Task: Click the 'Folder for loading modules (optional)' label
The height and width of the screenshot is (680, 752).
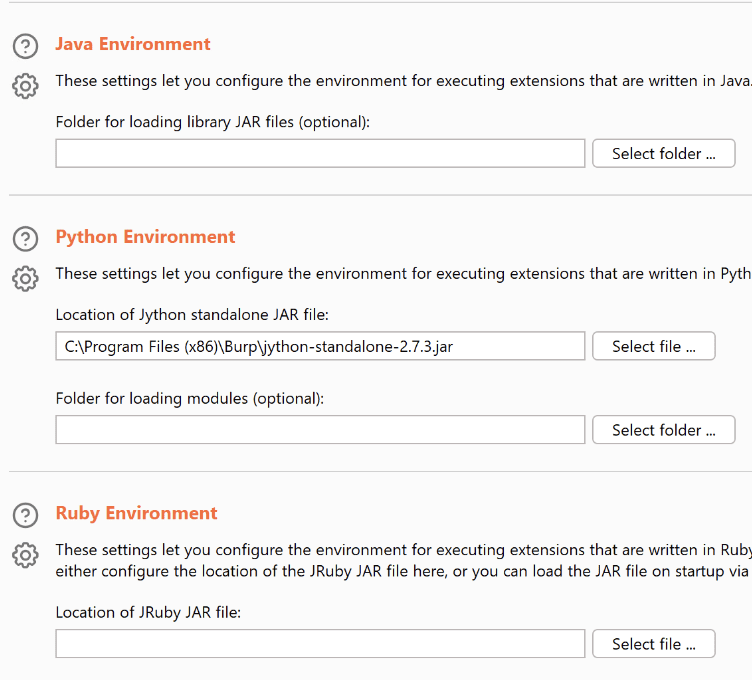Action: coord(190,398)
